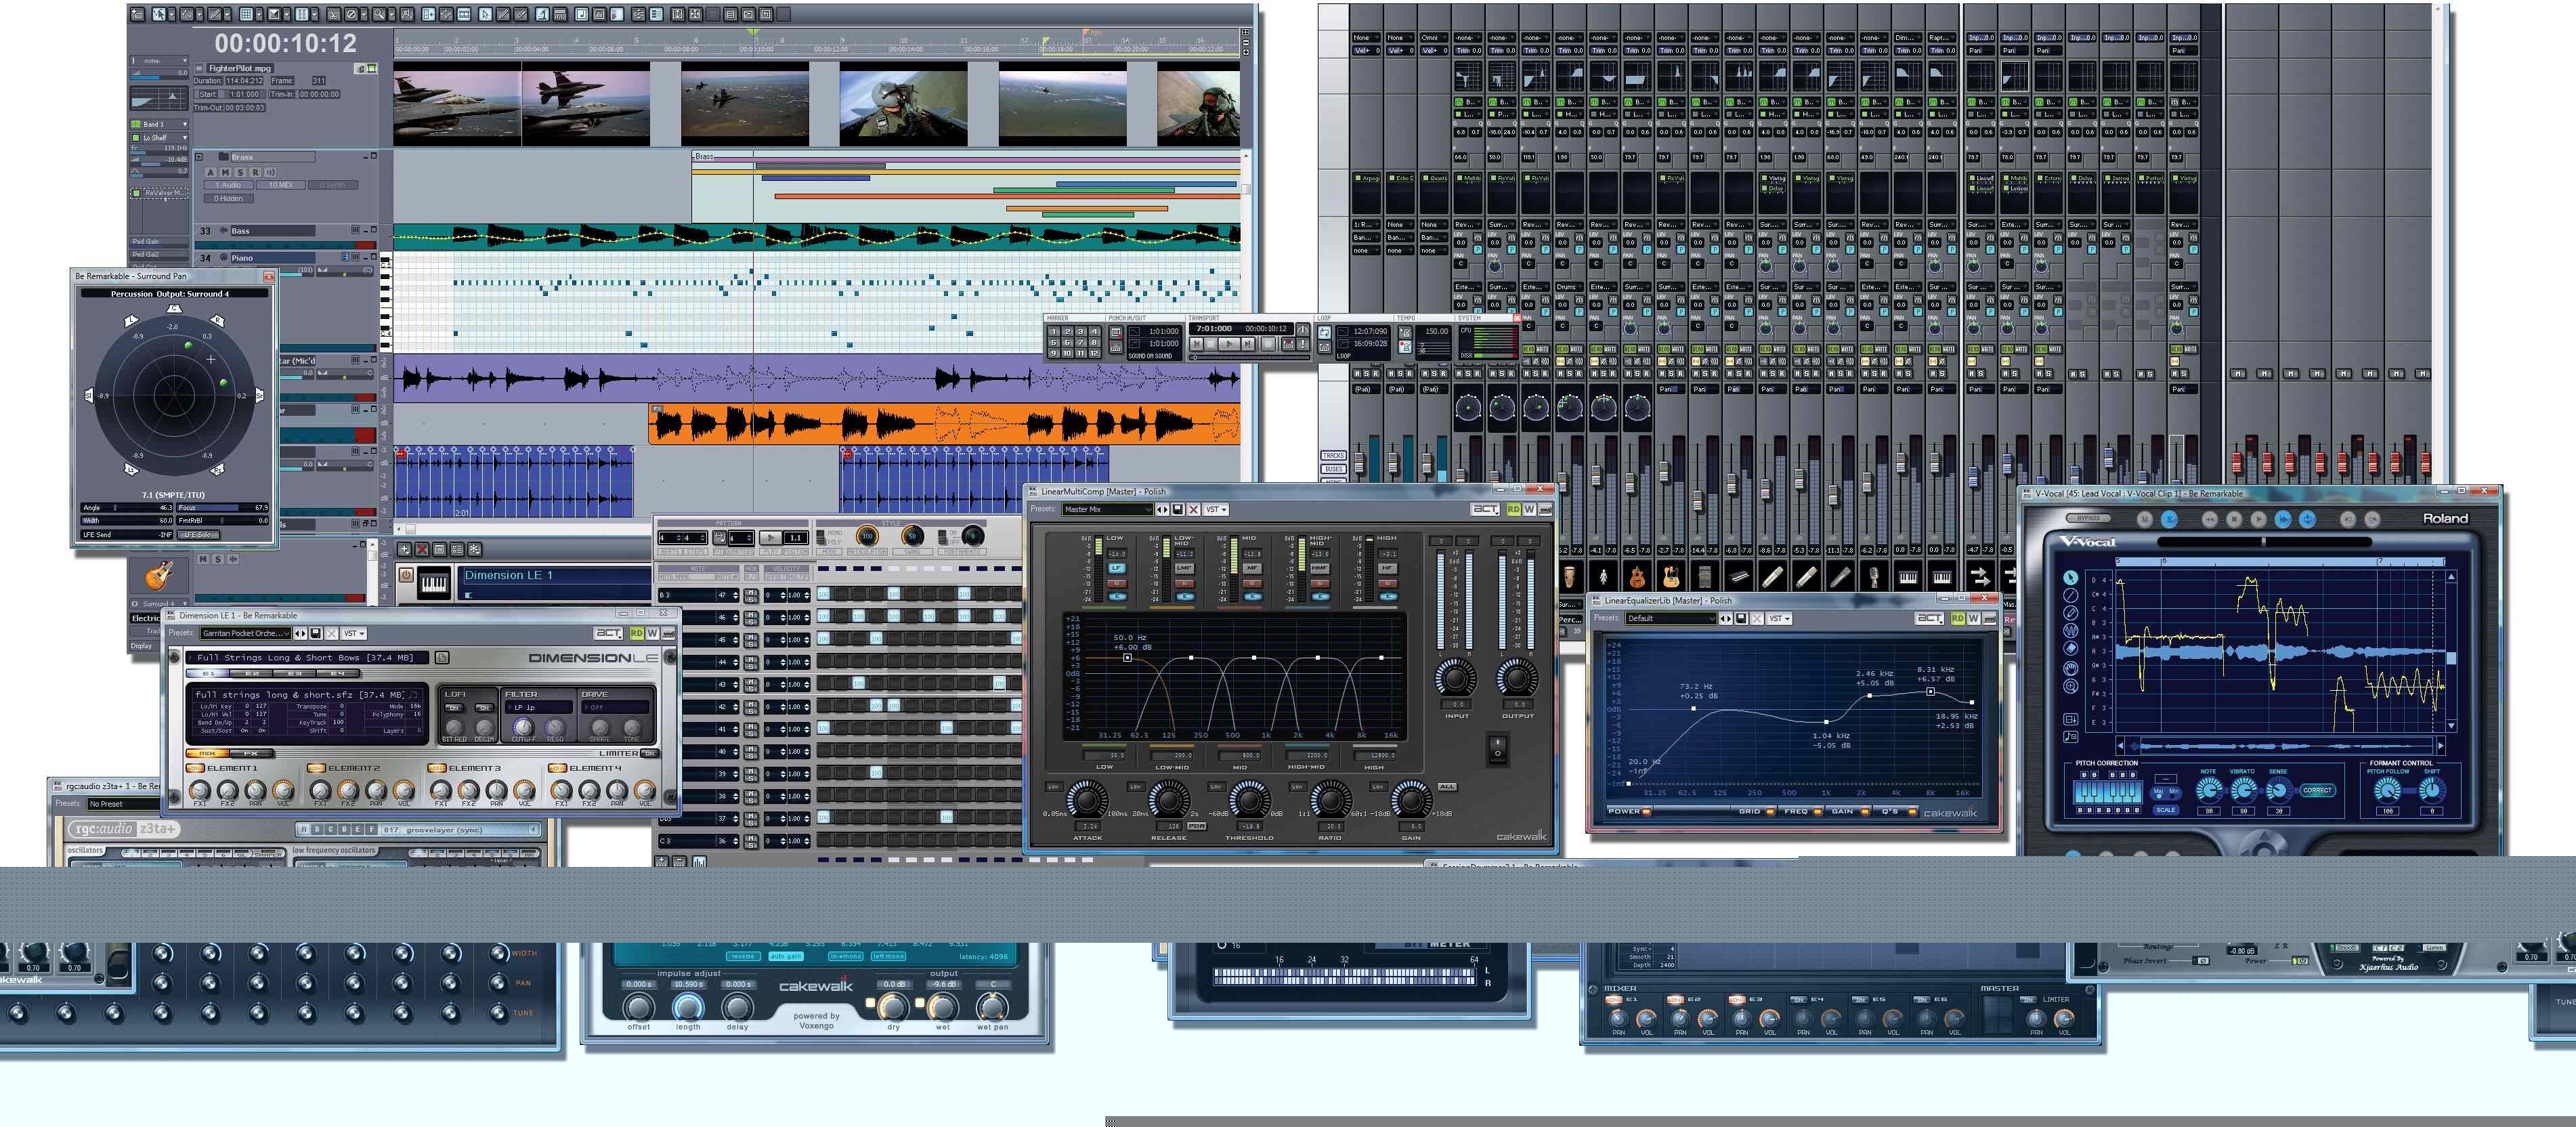The height and width of the screenshot is (1127, 2576).
Task: Toggle GRID in the LinearEqualizer
Action: coord(1755,811)
